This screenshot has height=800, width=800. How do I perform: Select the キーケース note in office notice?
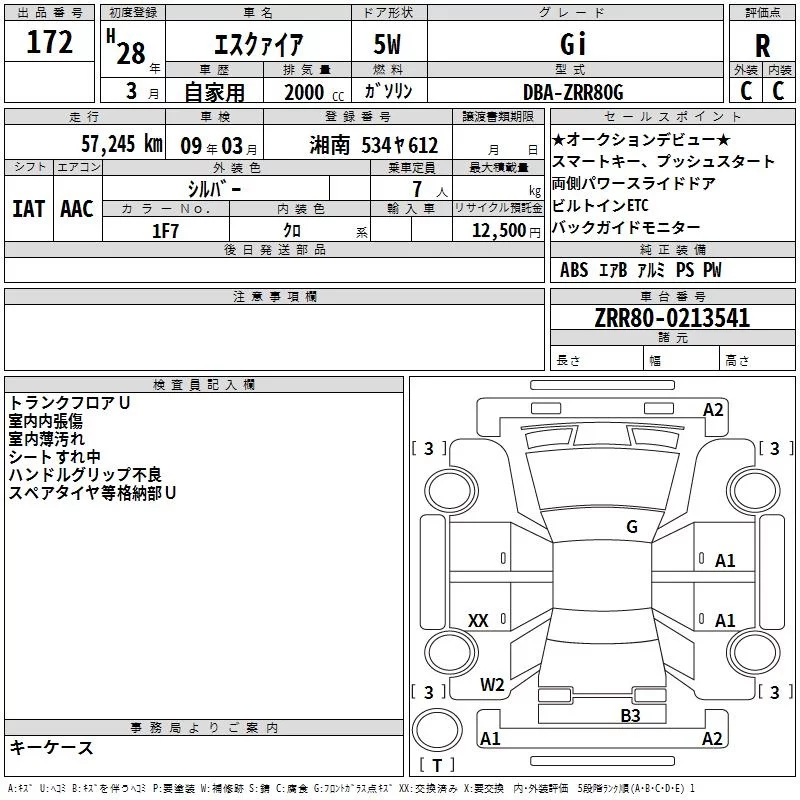tap(51, 747)
